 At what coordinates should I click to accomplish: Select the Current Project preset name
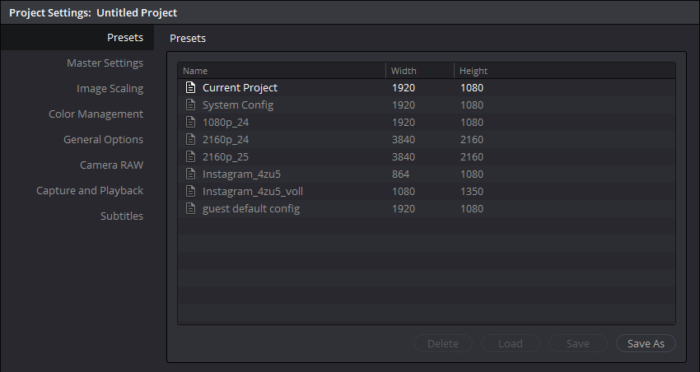coord(240,88)
